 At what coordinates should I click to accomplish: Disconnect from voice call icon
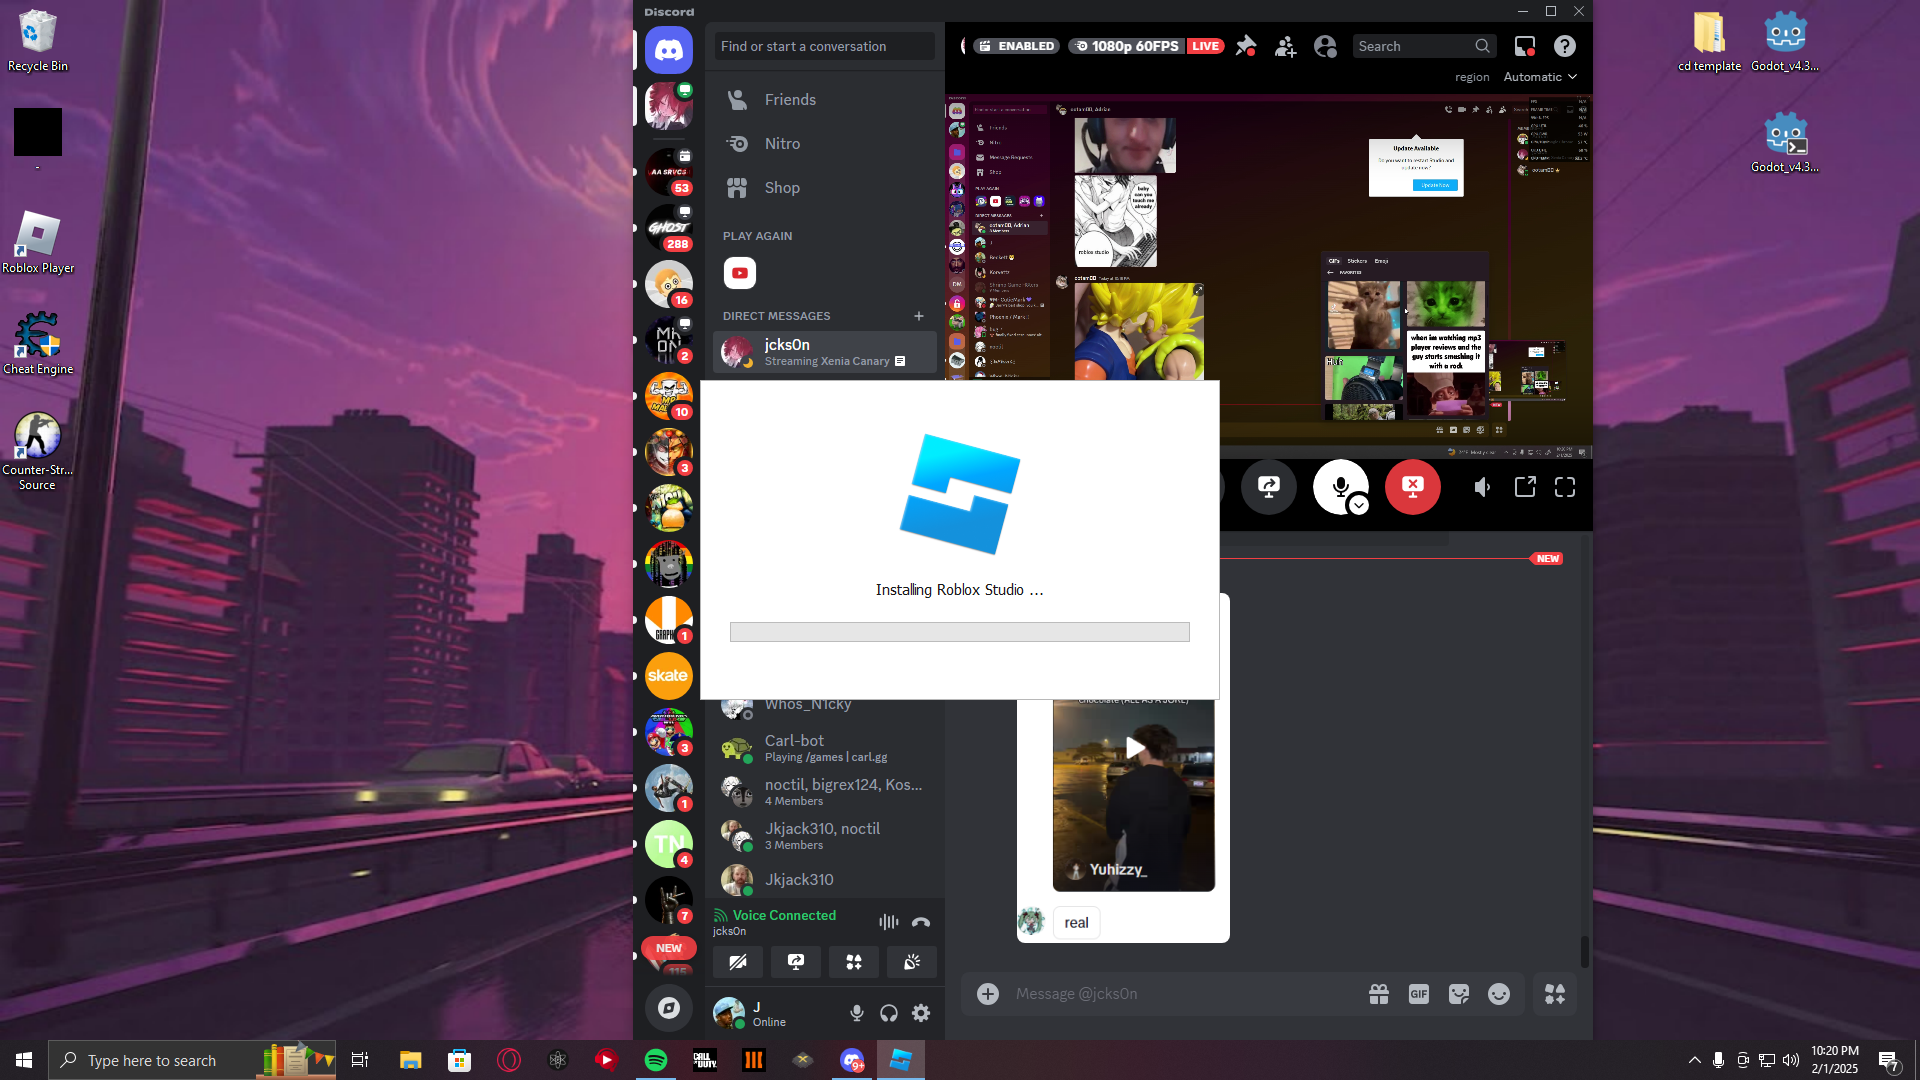click(x=921, y=922)
